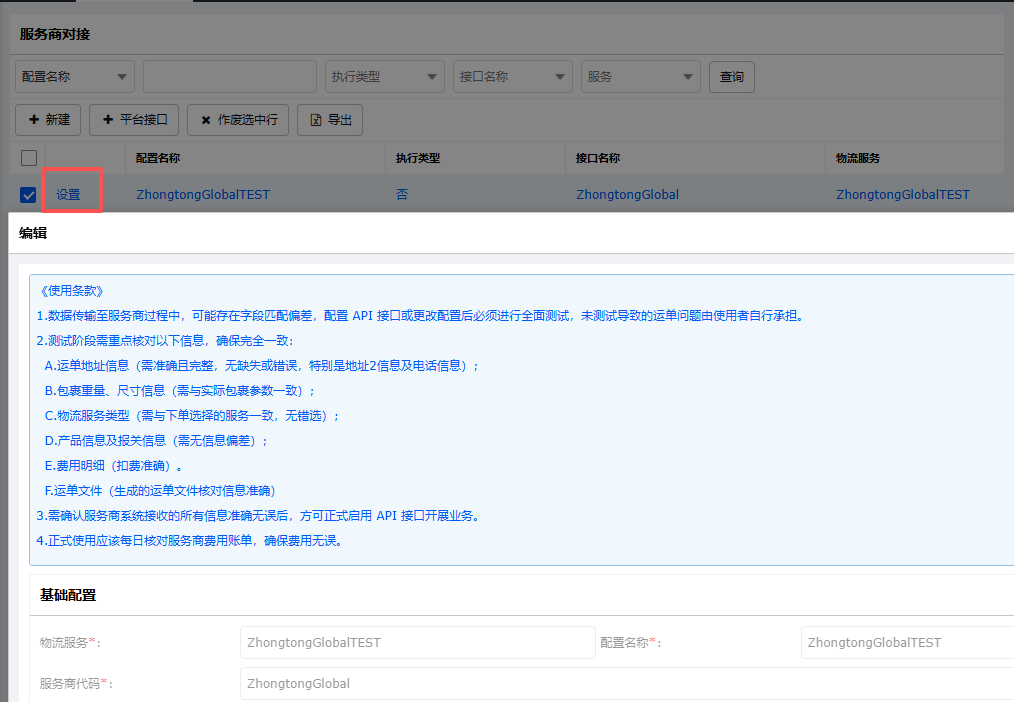This screenshot has width=1014, height=702.
Task: Click the 接口名称 column header
Action: pyautogui.click(x=598, y=158)
